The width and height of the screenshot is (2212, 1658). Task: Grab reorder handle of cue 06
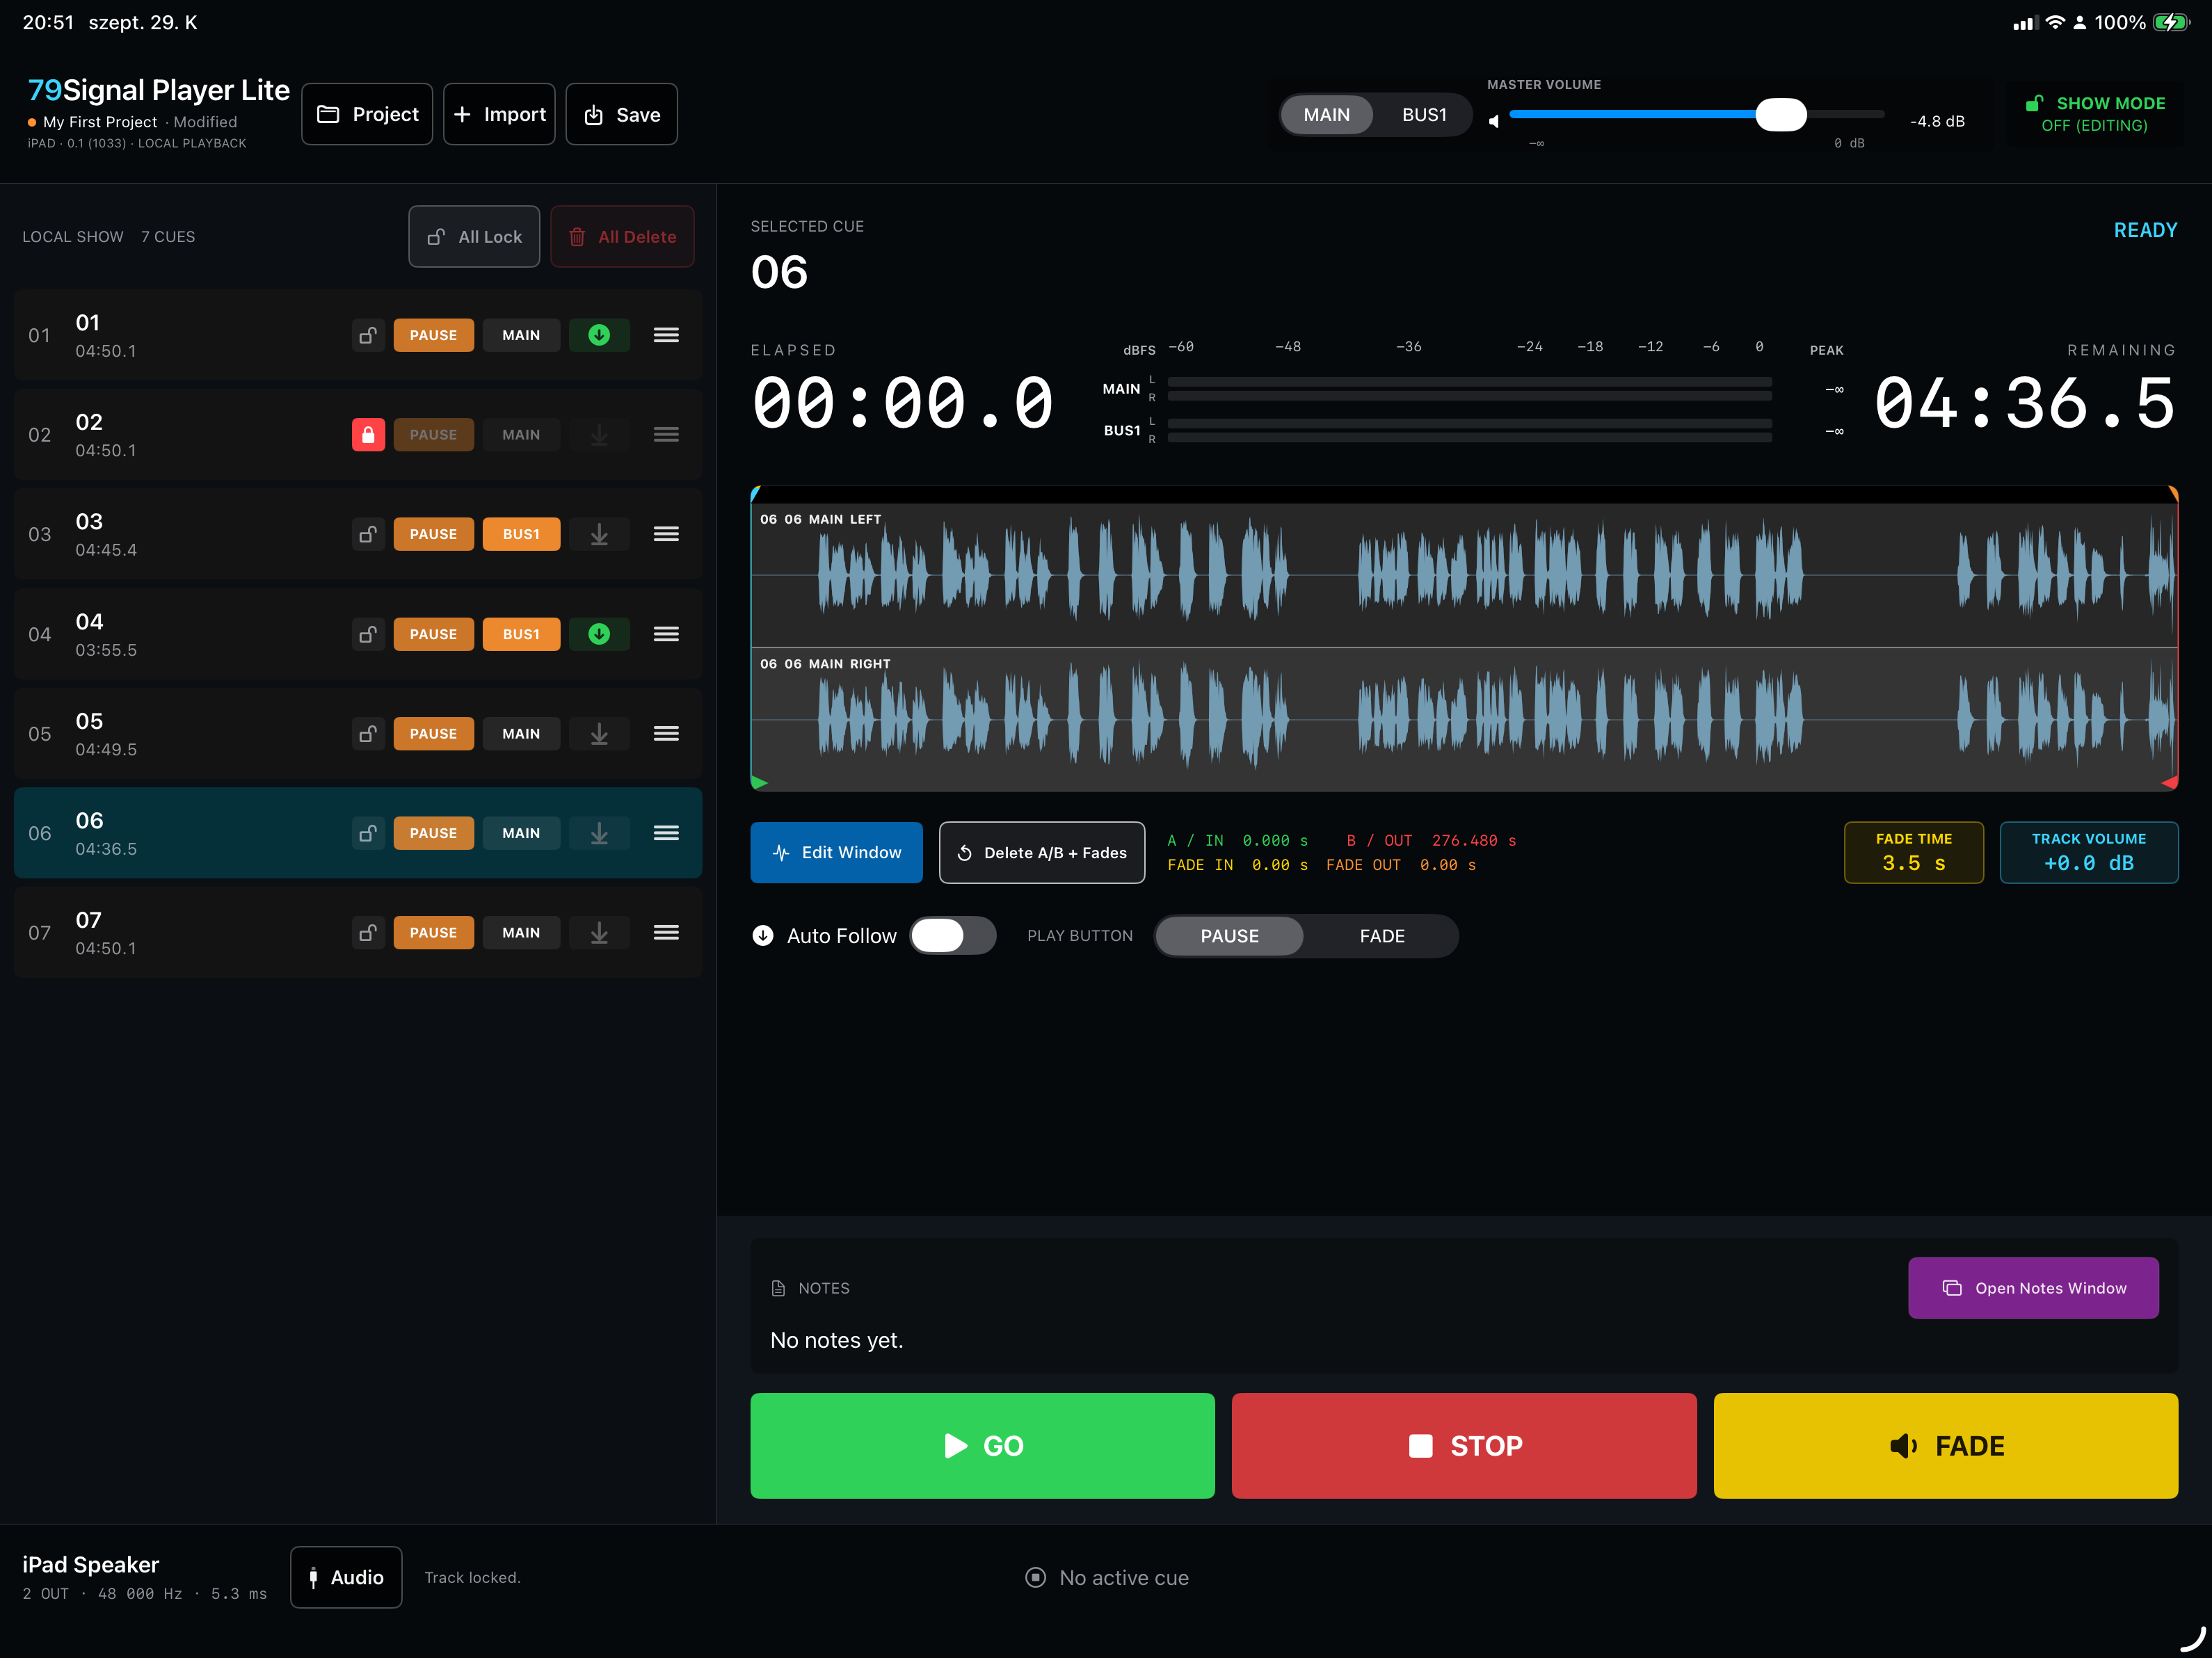coord(666,833)
